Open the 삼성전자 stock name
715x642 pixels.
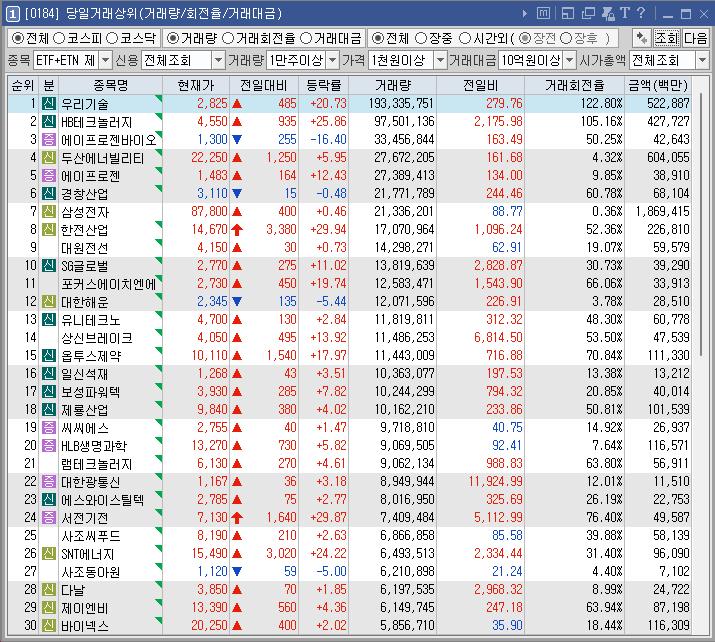pyautogui.click(x=85, y=212)
